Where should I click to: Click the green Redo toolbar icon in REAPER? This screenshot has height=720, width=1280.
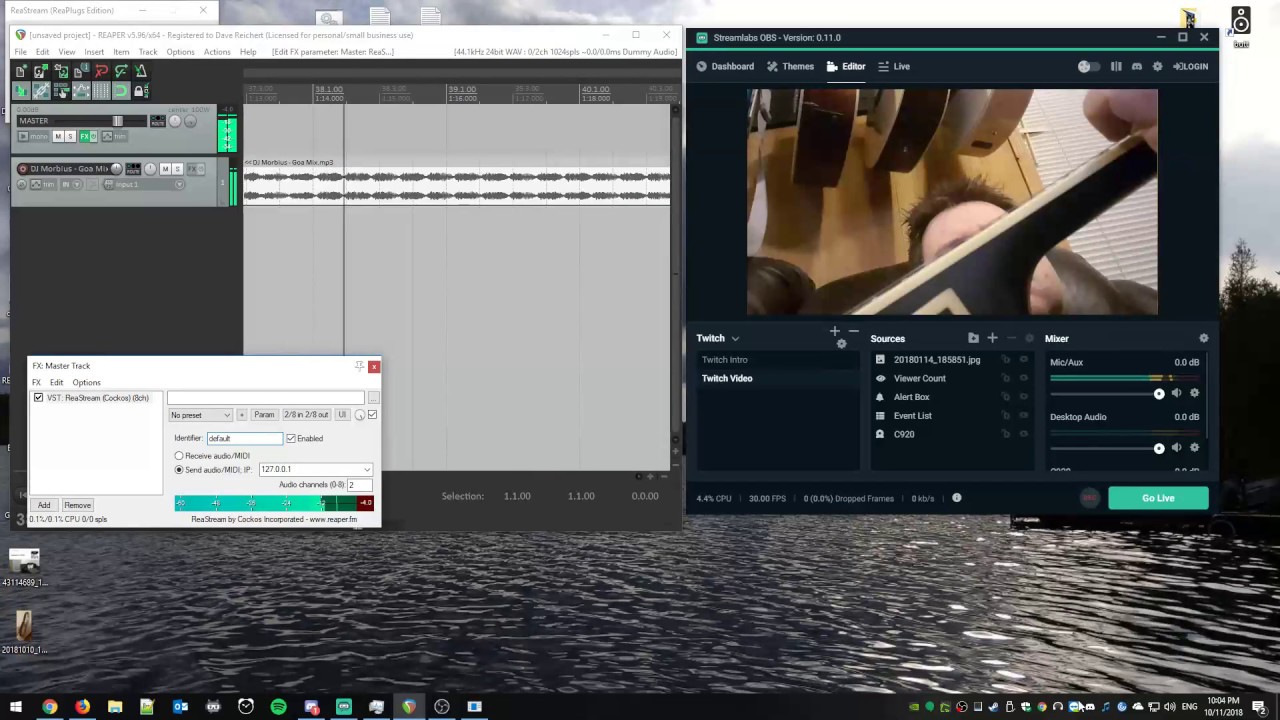(121, 71)
